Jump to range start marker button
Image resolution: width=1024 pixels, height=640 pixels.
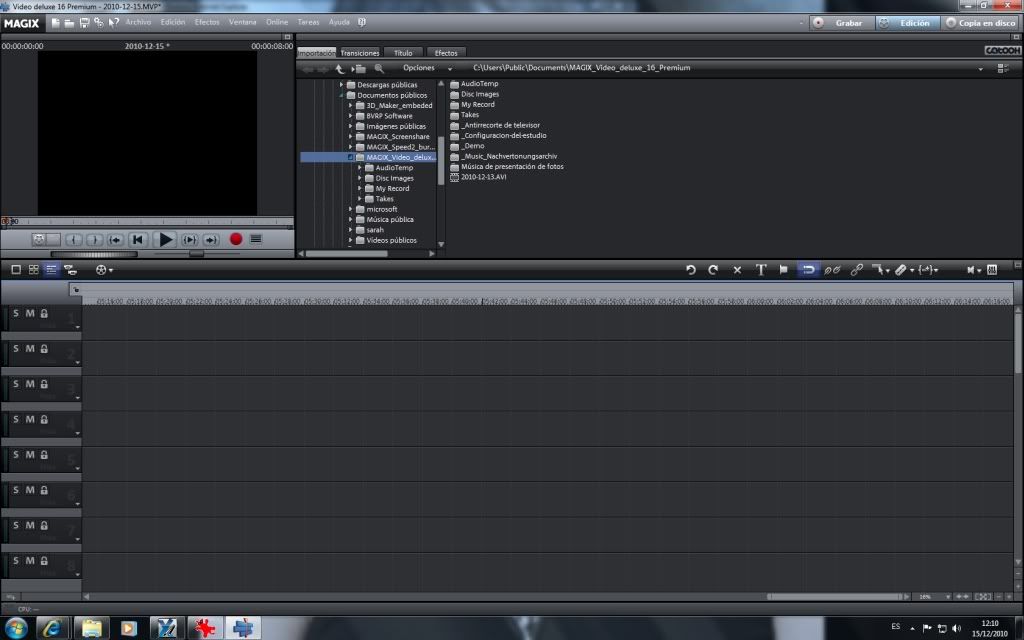pos(115,240)
